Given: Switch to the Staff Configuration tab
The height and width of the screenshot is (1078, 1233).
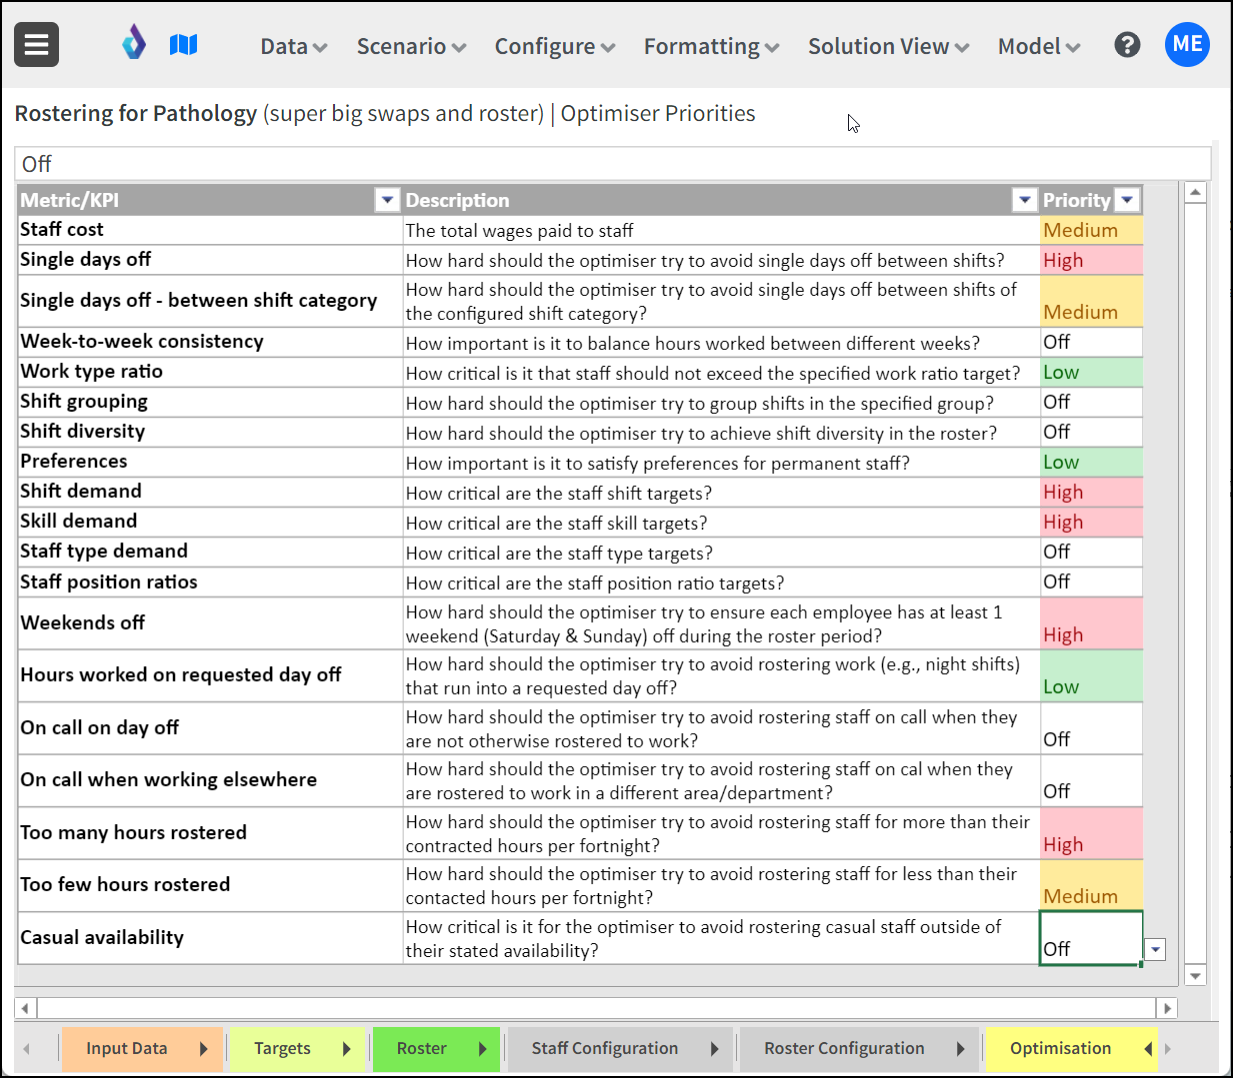Looking at the screenshot, I should [x=605, y=1049].
